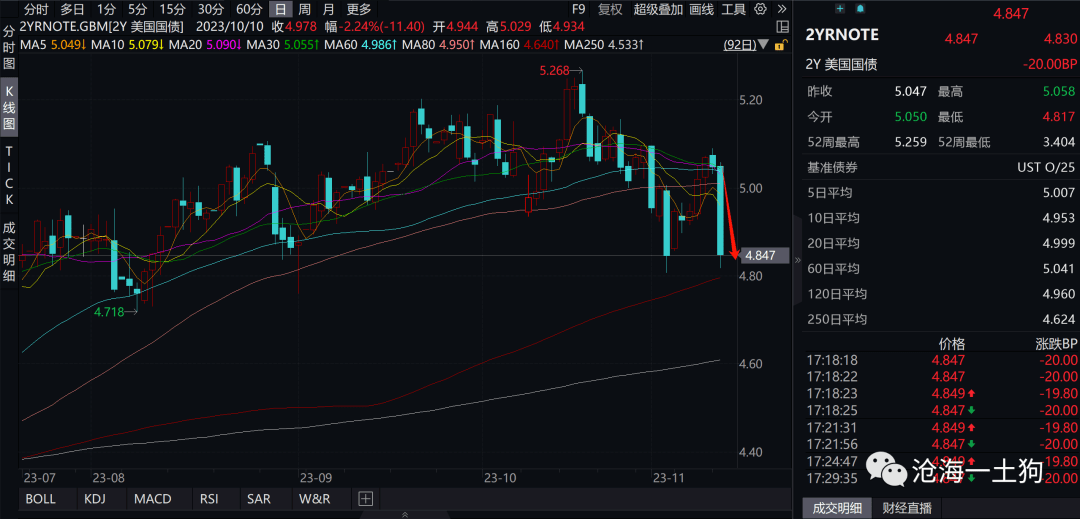
Task: Add 2YRNOTE to watchlist with plus icon
Action: tap(842, 8)
